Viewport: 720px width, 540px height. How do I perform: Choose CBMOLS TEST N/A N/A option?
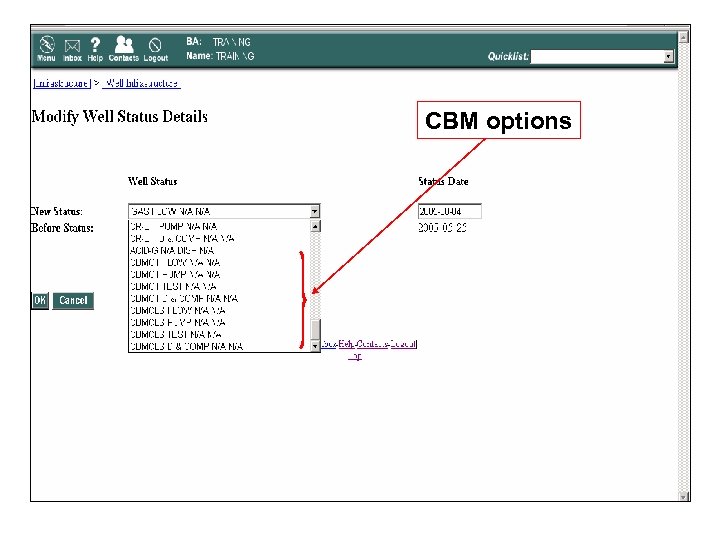coord(219,334)
